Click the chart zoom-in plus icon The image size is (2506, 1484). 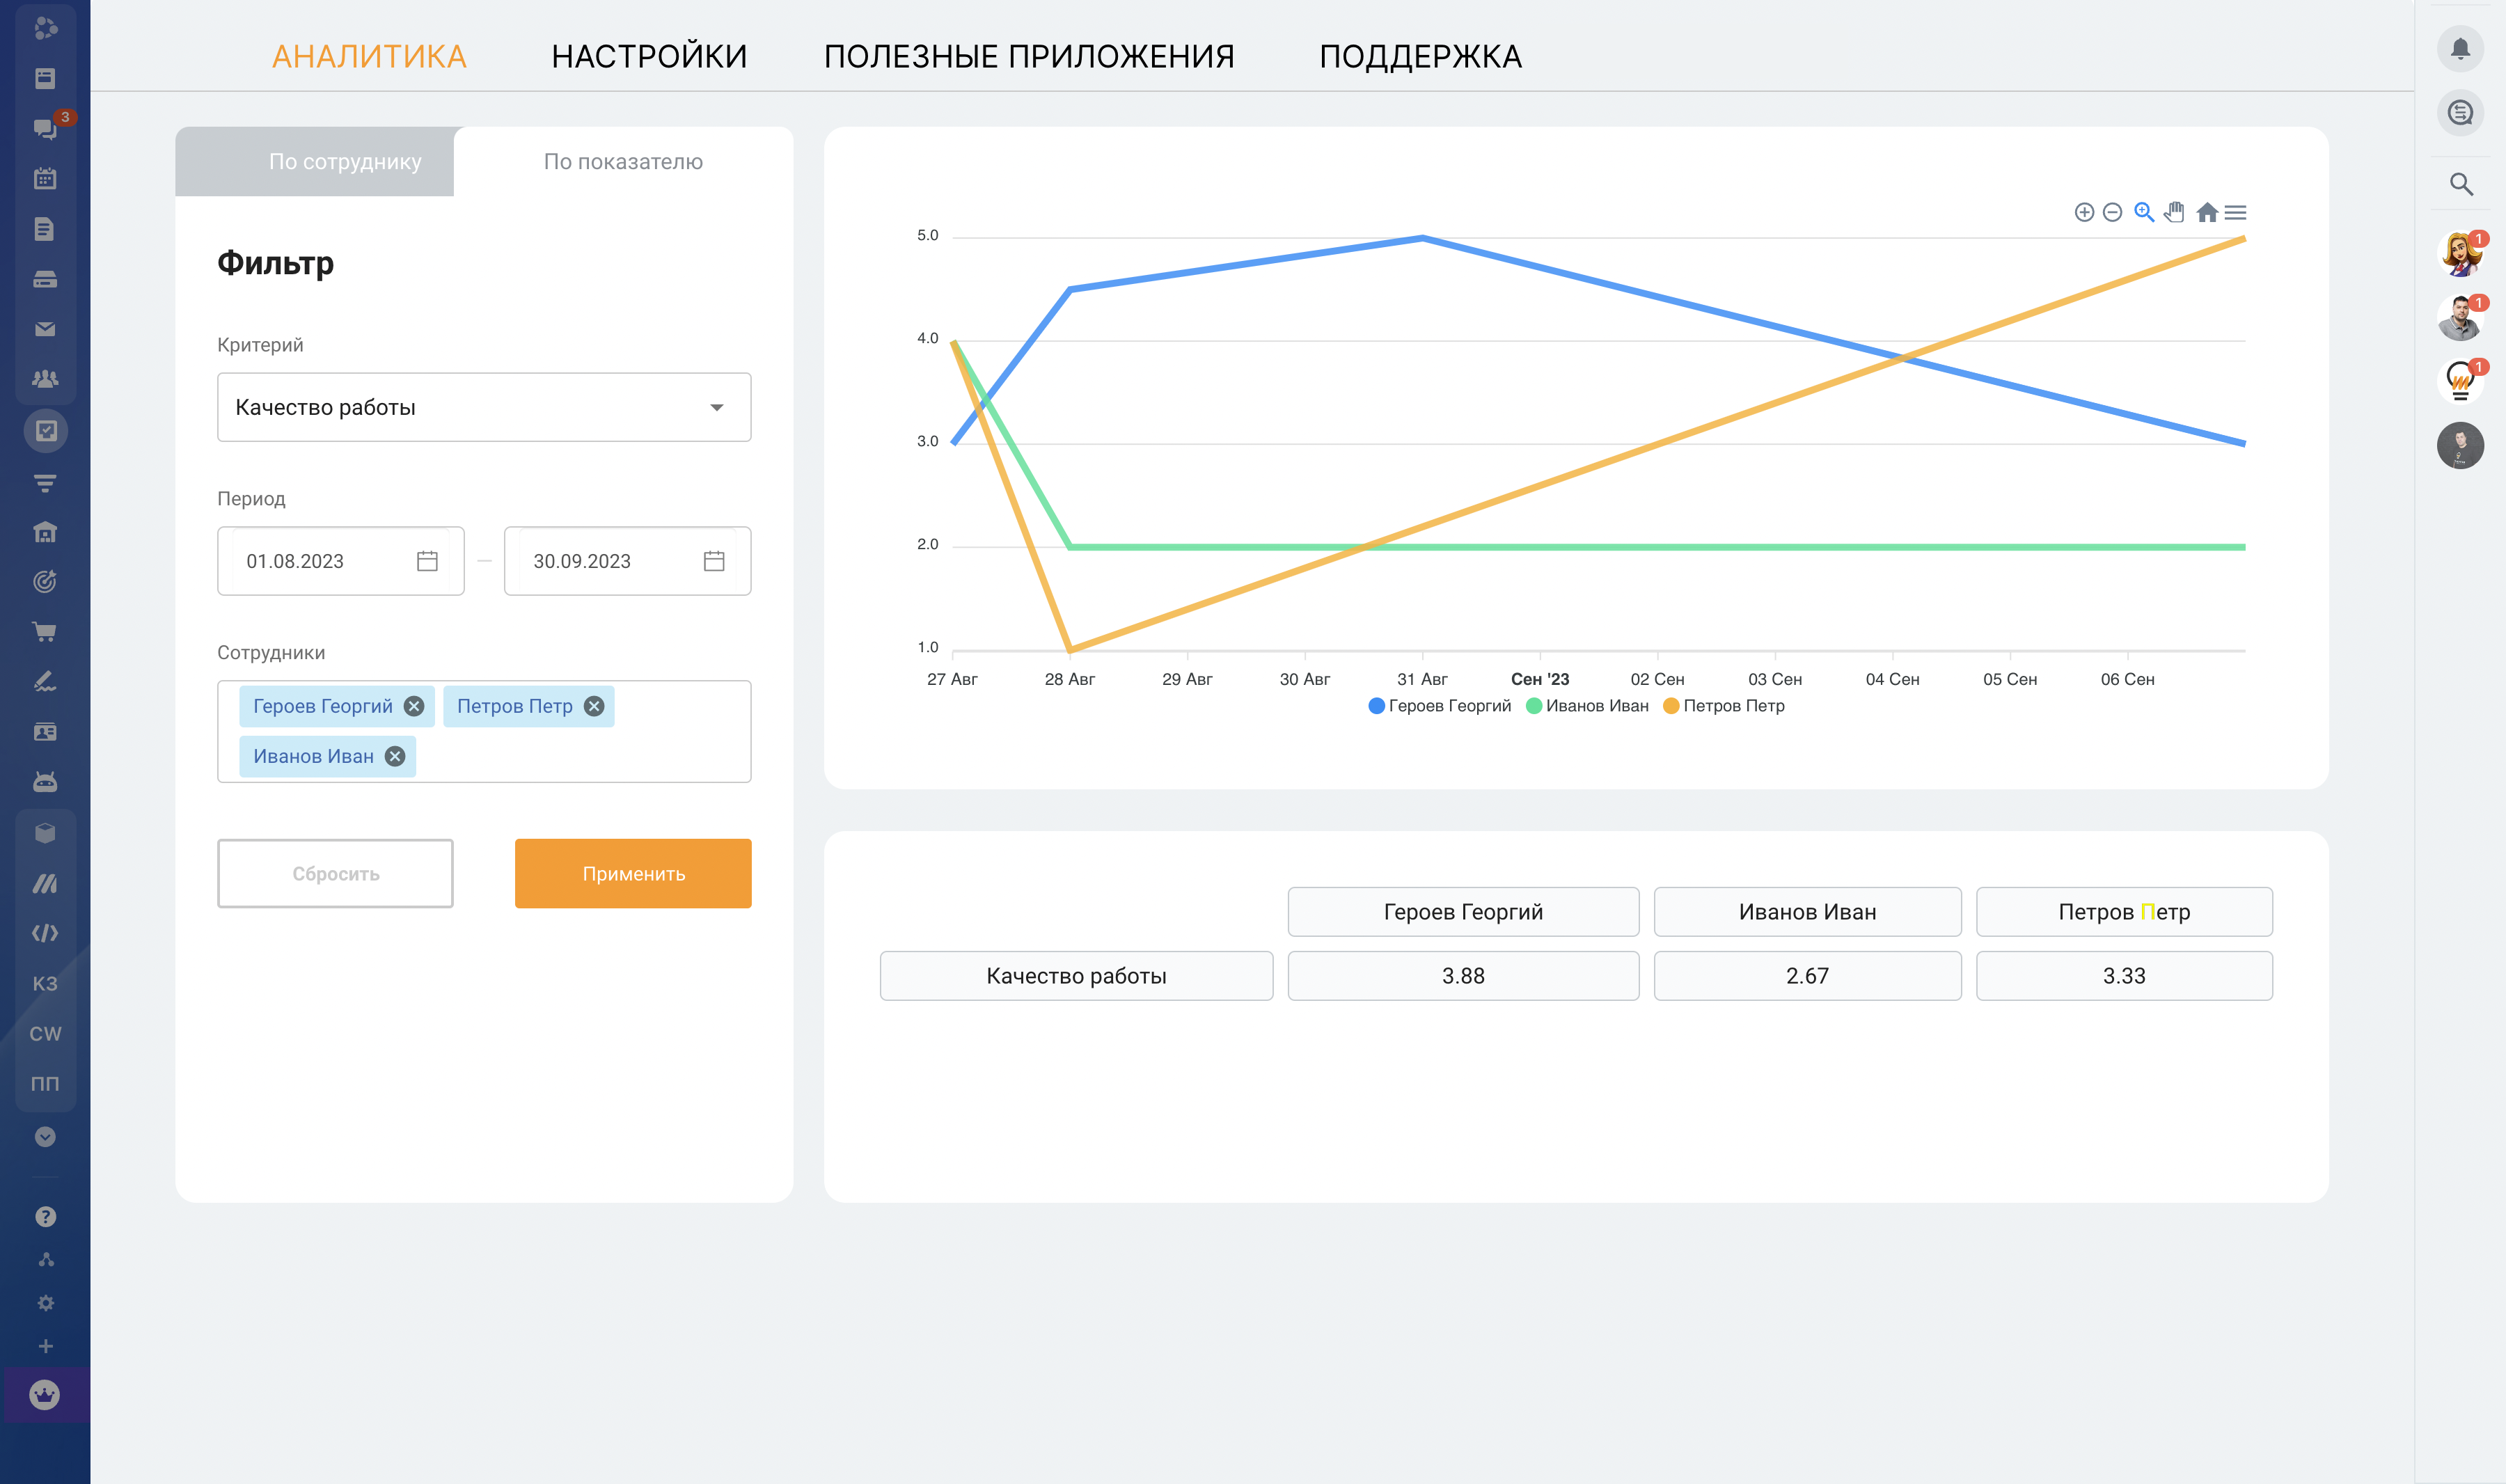tap(2084, 212)
